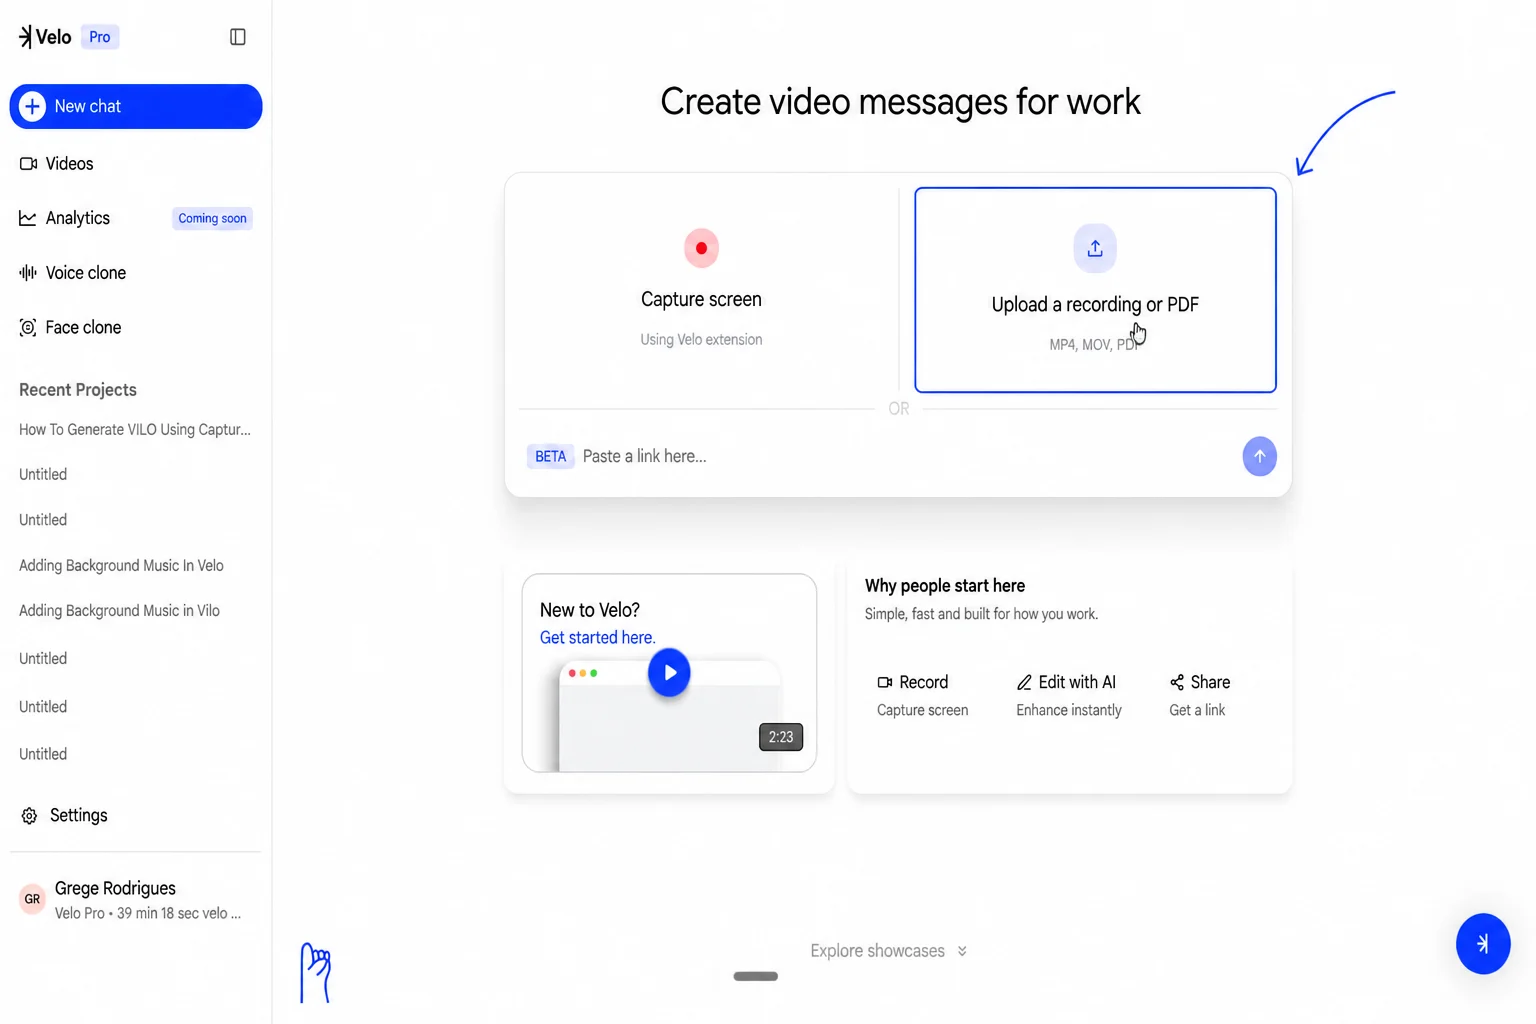
Task: Click the Voice clone waveform icon
Action: 28,272
